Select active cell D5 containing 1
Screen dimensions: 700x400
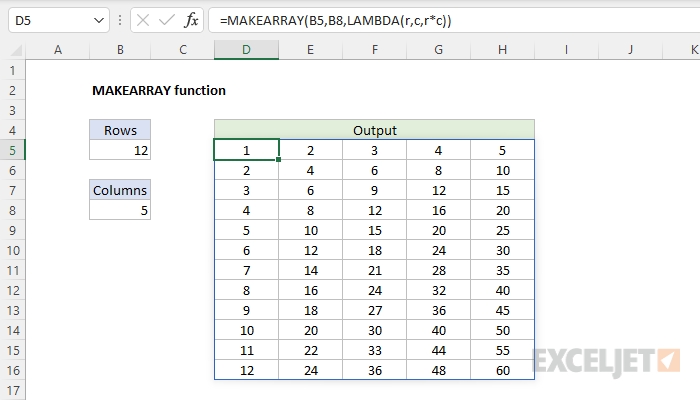click(x=246, y=150)
